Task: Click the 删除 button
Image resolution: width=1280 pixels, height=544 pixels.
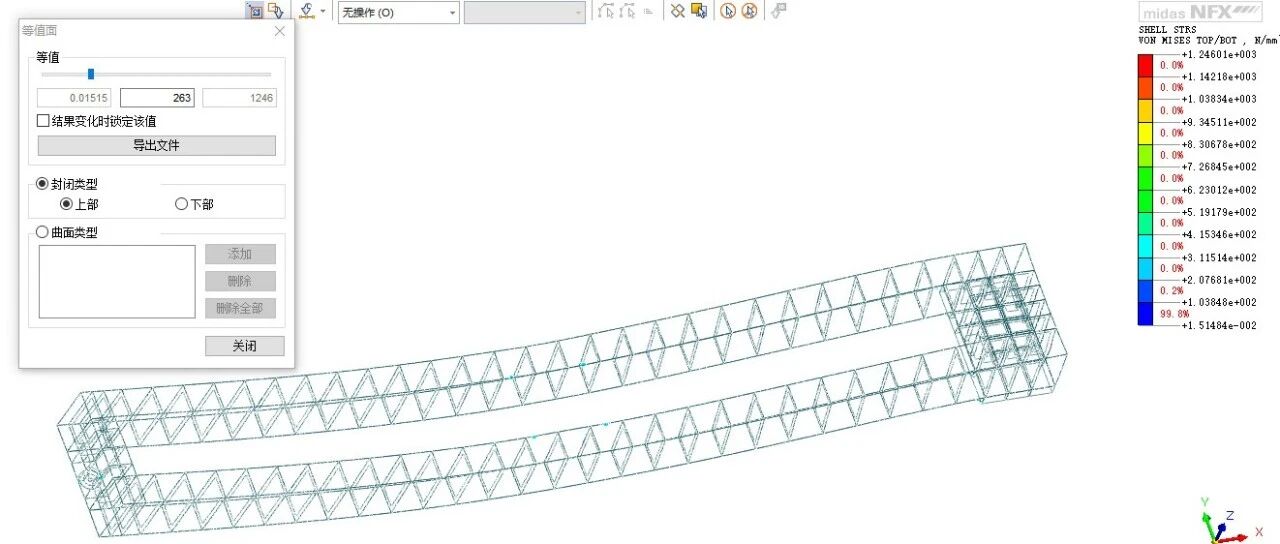Action: (x=240, y=281)
